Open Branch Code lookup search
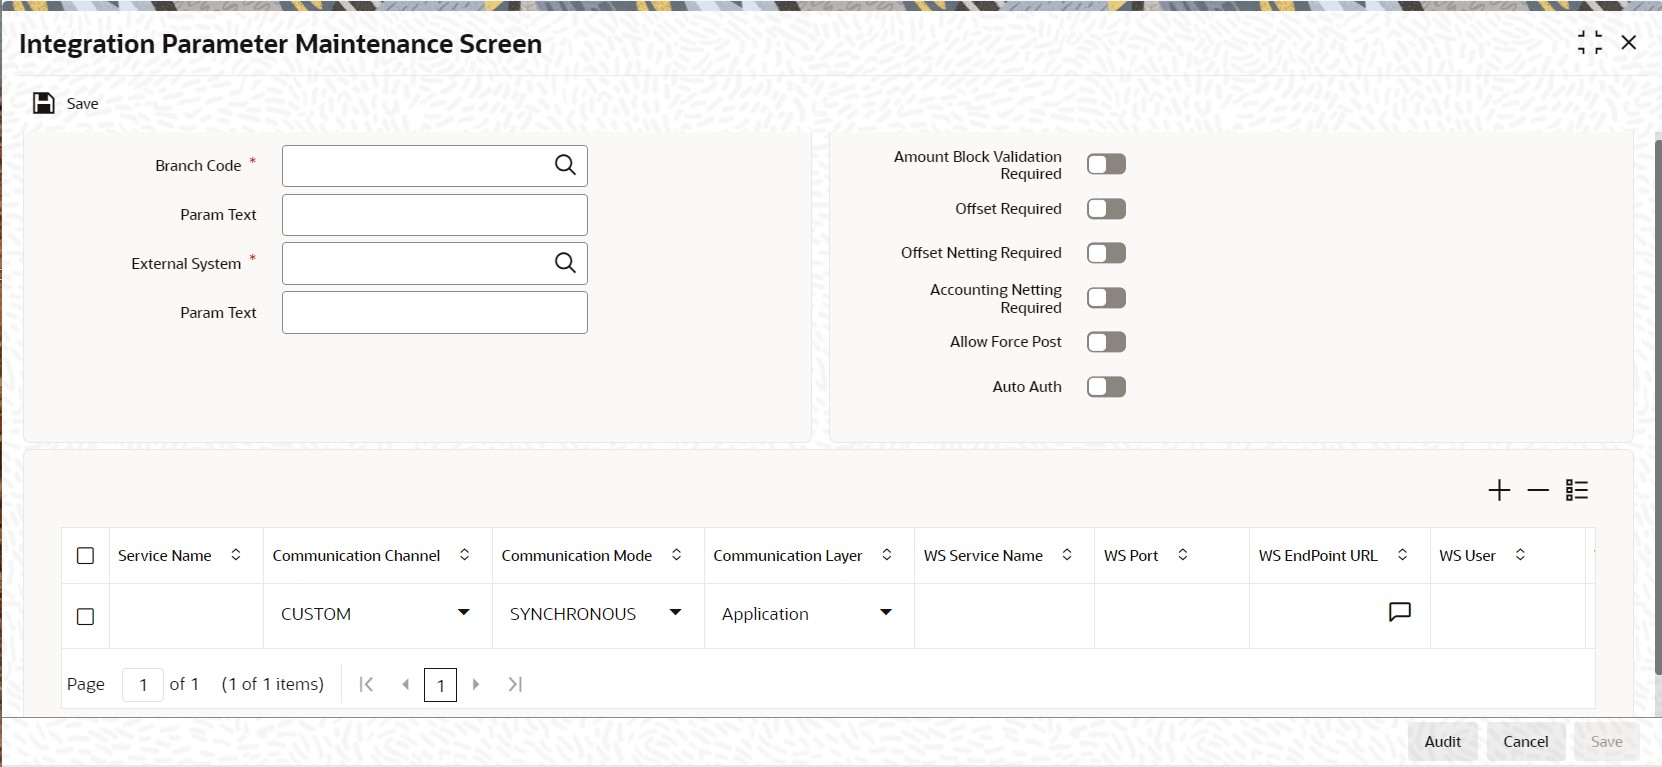Viewport: 1662px width, 767px height. pos(565,165)
